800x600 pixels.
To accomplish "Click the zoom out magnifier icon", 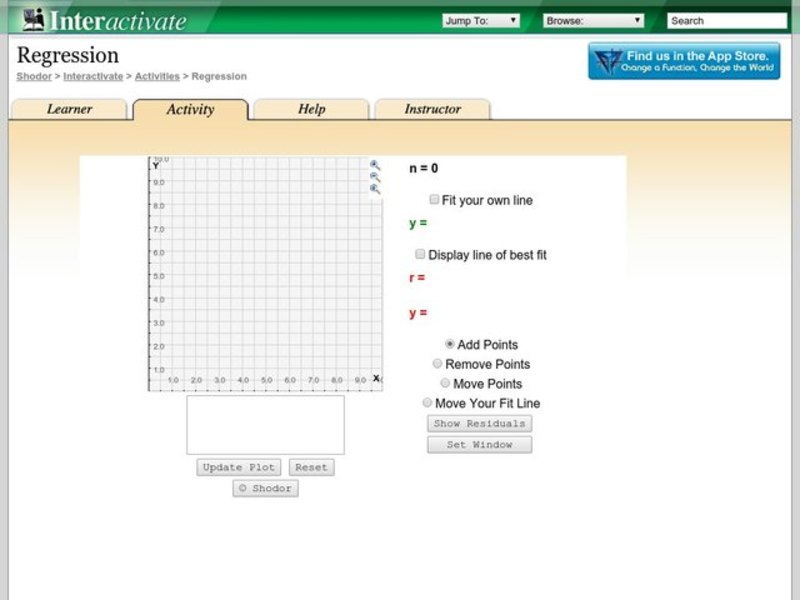I will (x=375, y=177).
